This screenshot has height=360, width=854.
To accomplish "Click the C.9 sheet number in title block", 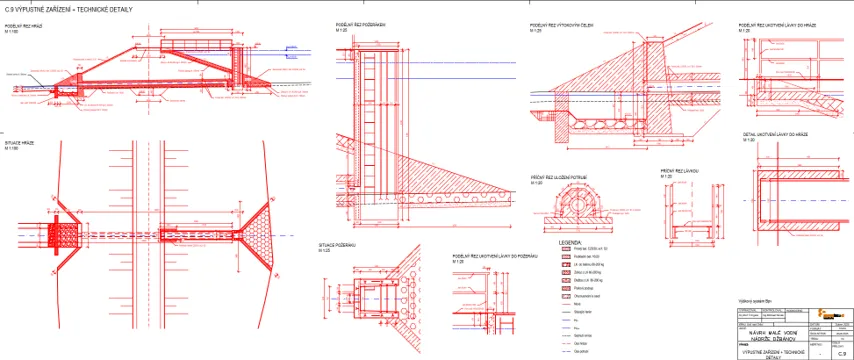I will (841, 354).
